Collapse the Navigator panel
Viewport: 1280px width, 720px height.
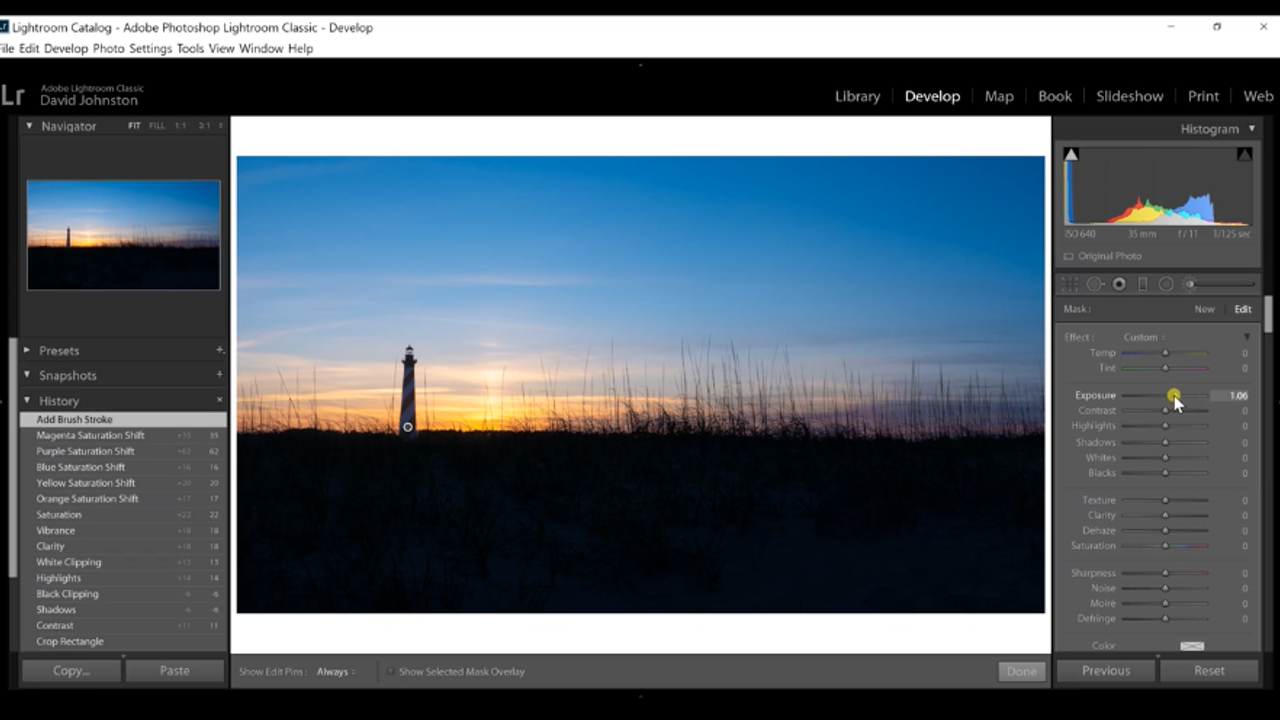coord(29,126)
